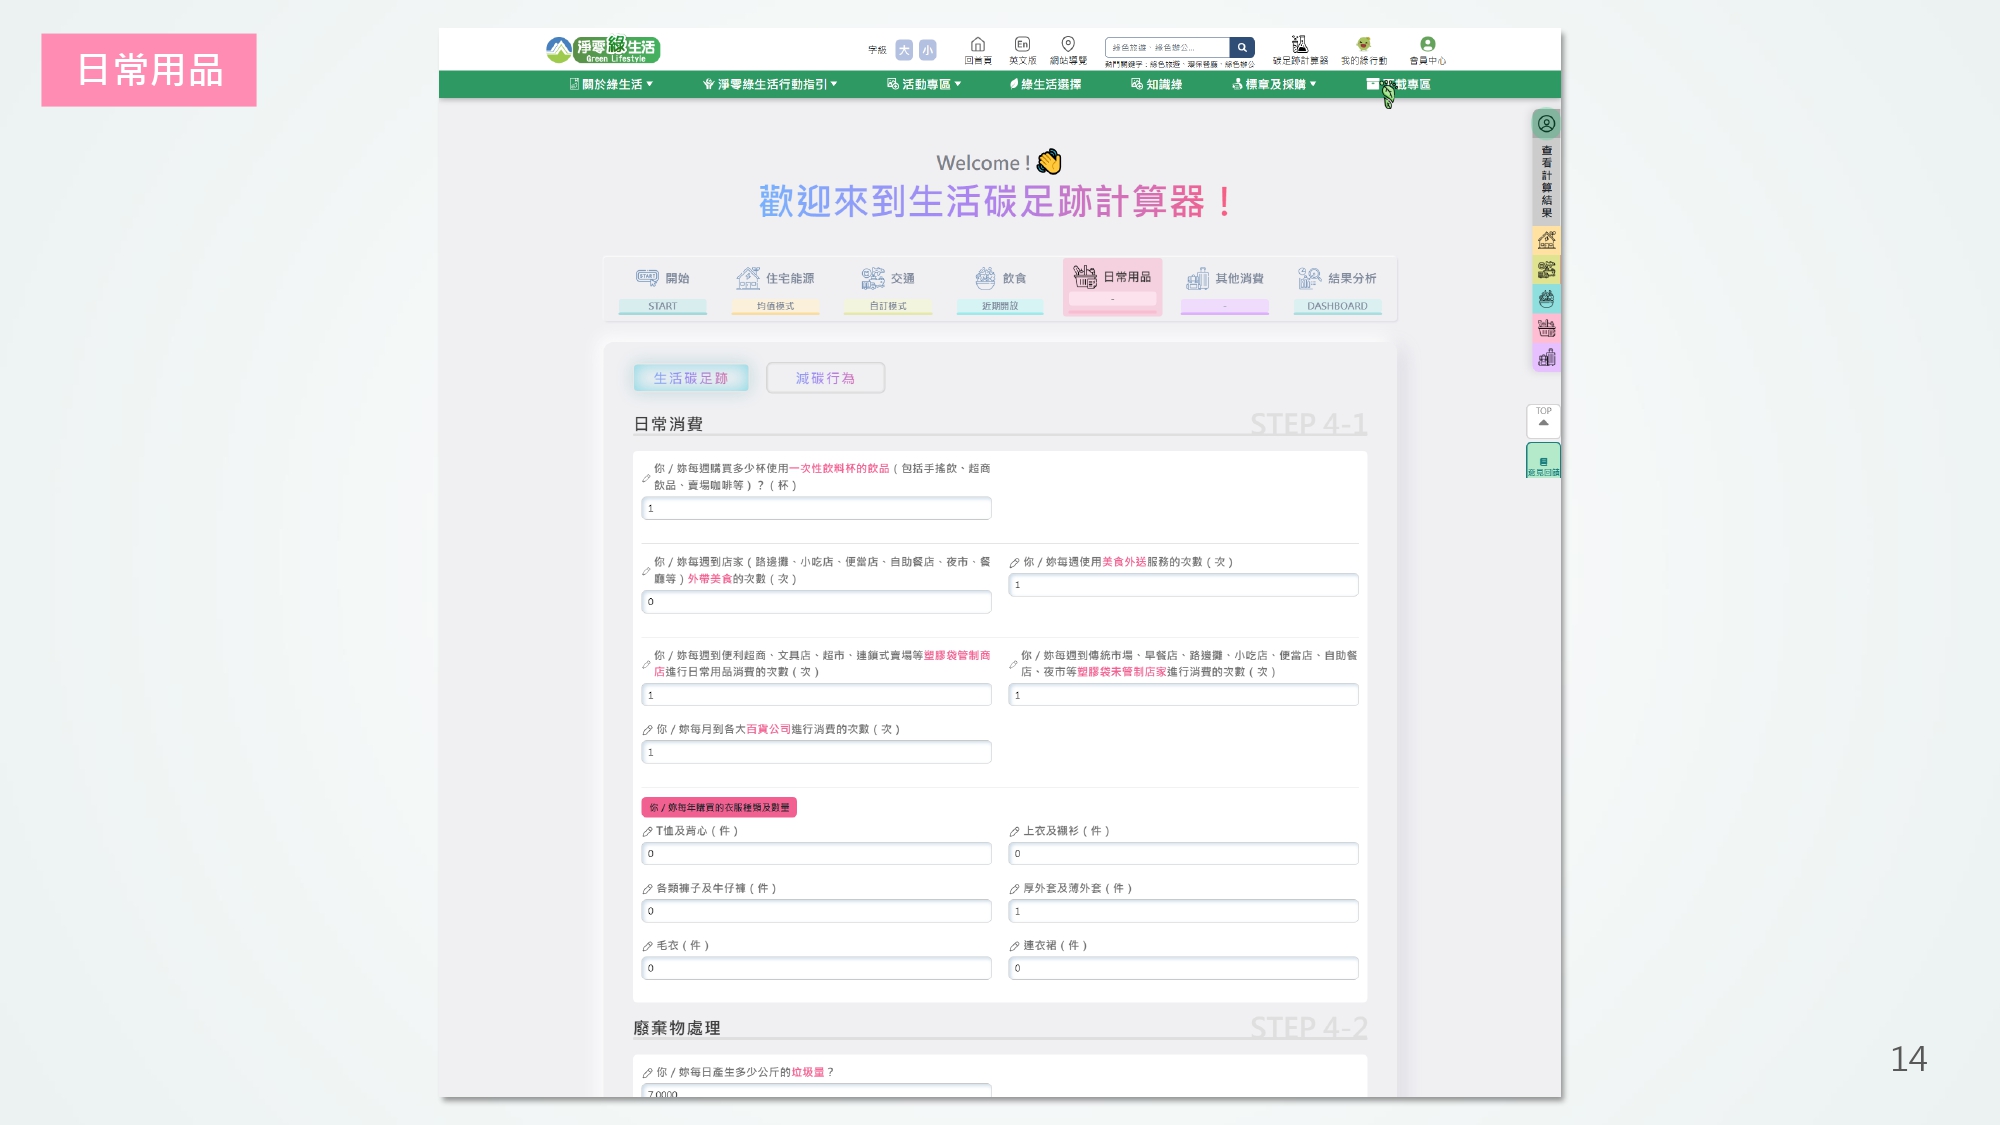Click the luggage icon in right sidebar
The height and width of the screenshot is (1125, 2000).
click(1546, 358)
